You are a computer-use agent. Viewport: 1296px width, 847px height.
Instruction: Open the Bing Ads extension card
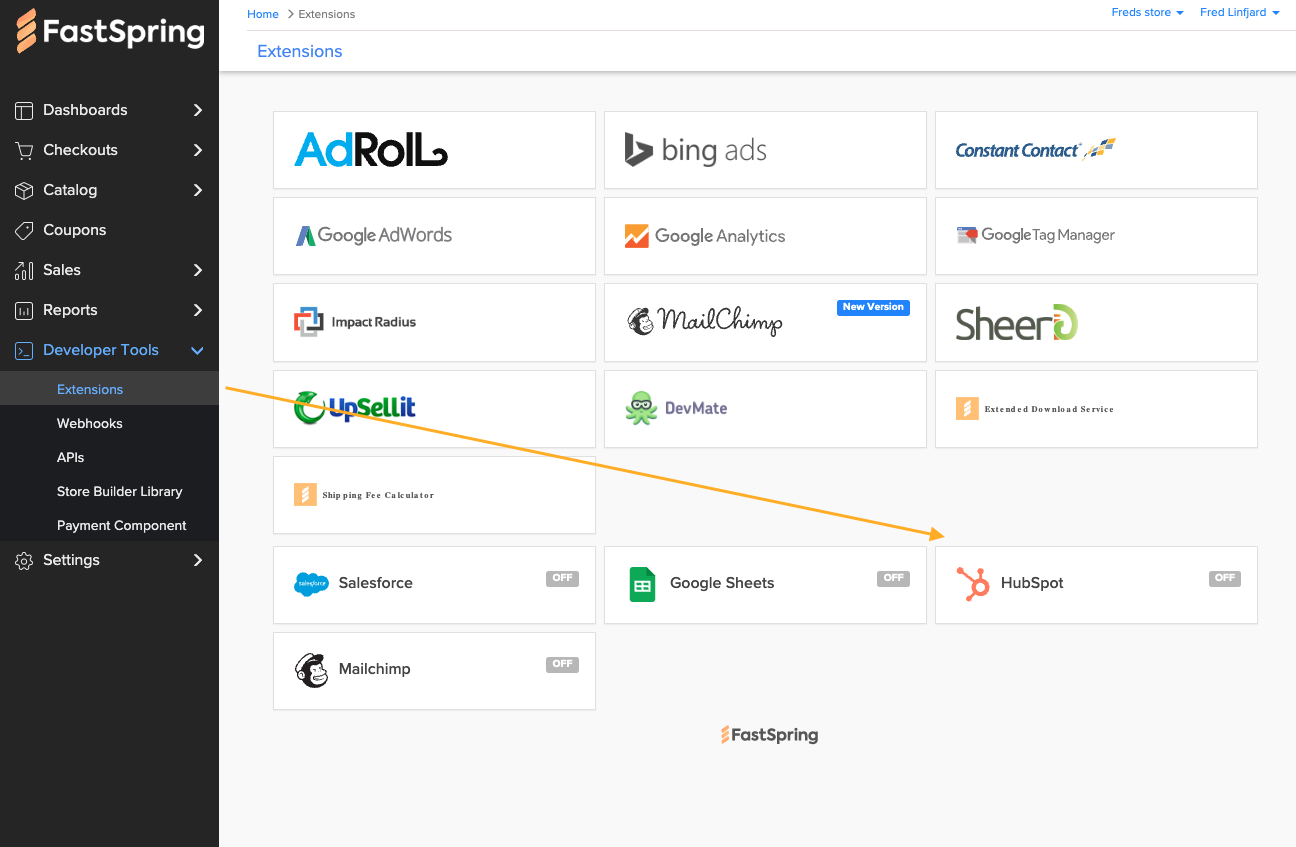coord(765,150)
